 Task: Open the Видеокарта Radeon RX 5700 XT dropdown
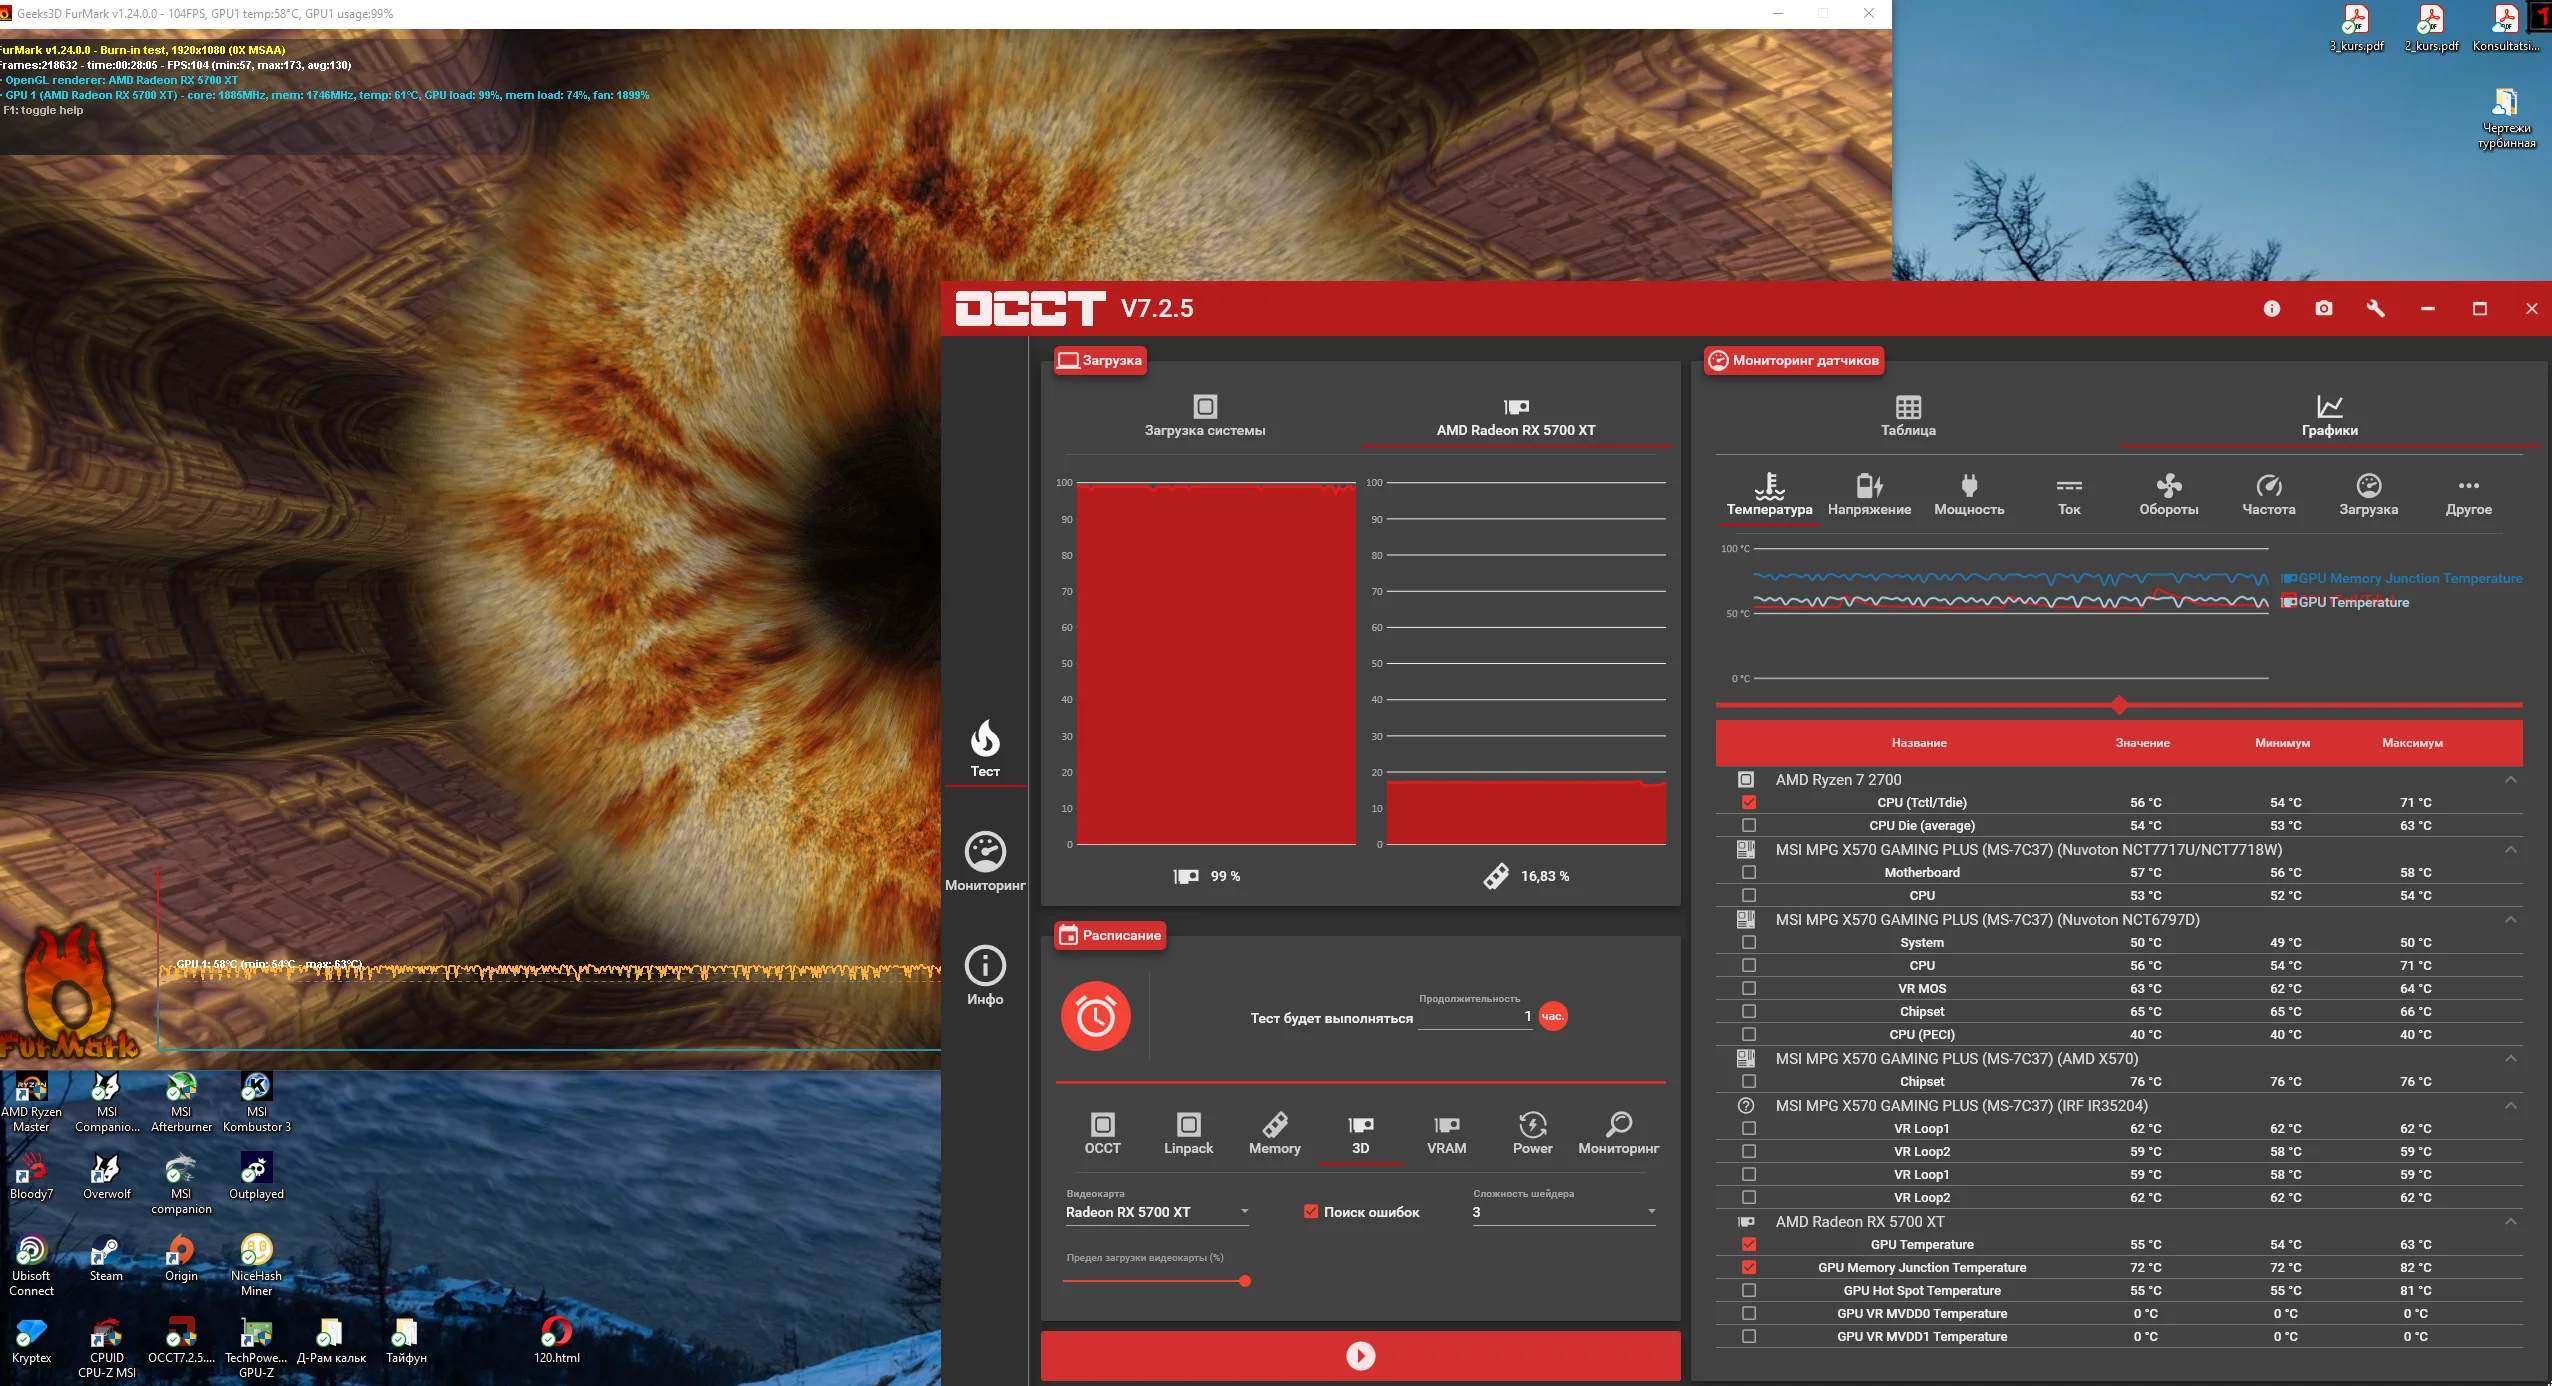(1157, 1212)
